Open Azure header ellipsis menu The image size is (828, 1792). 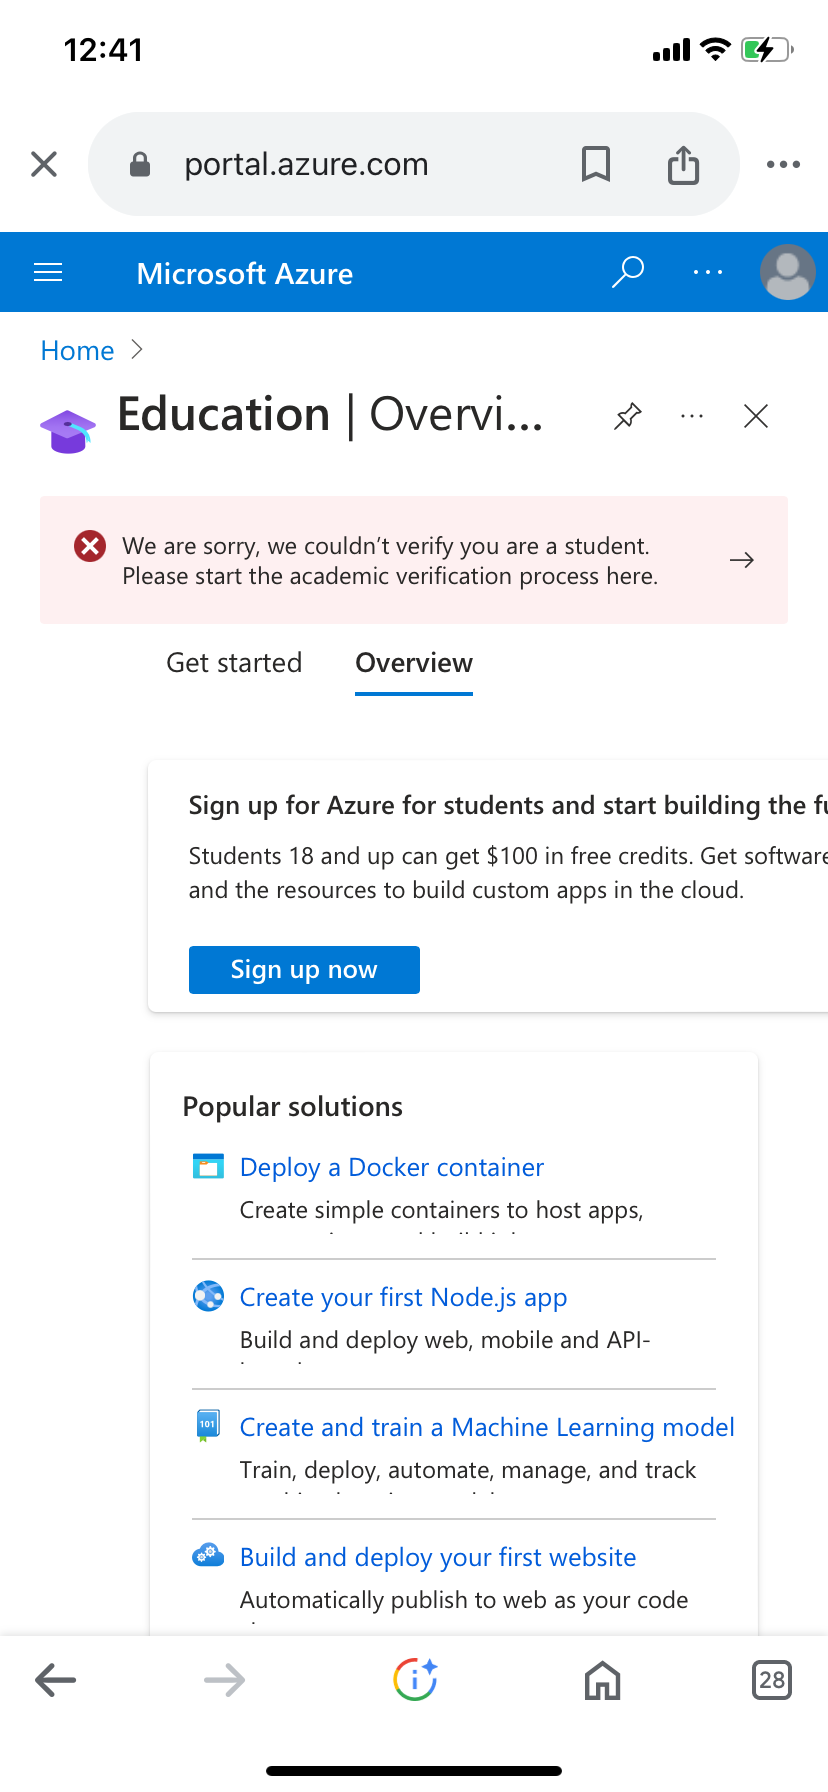point(708,272)
